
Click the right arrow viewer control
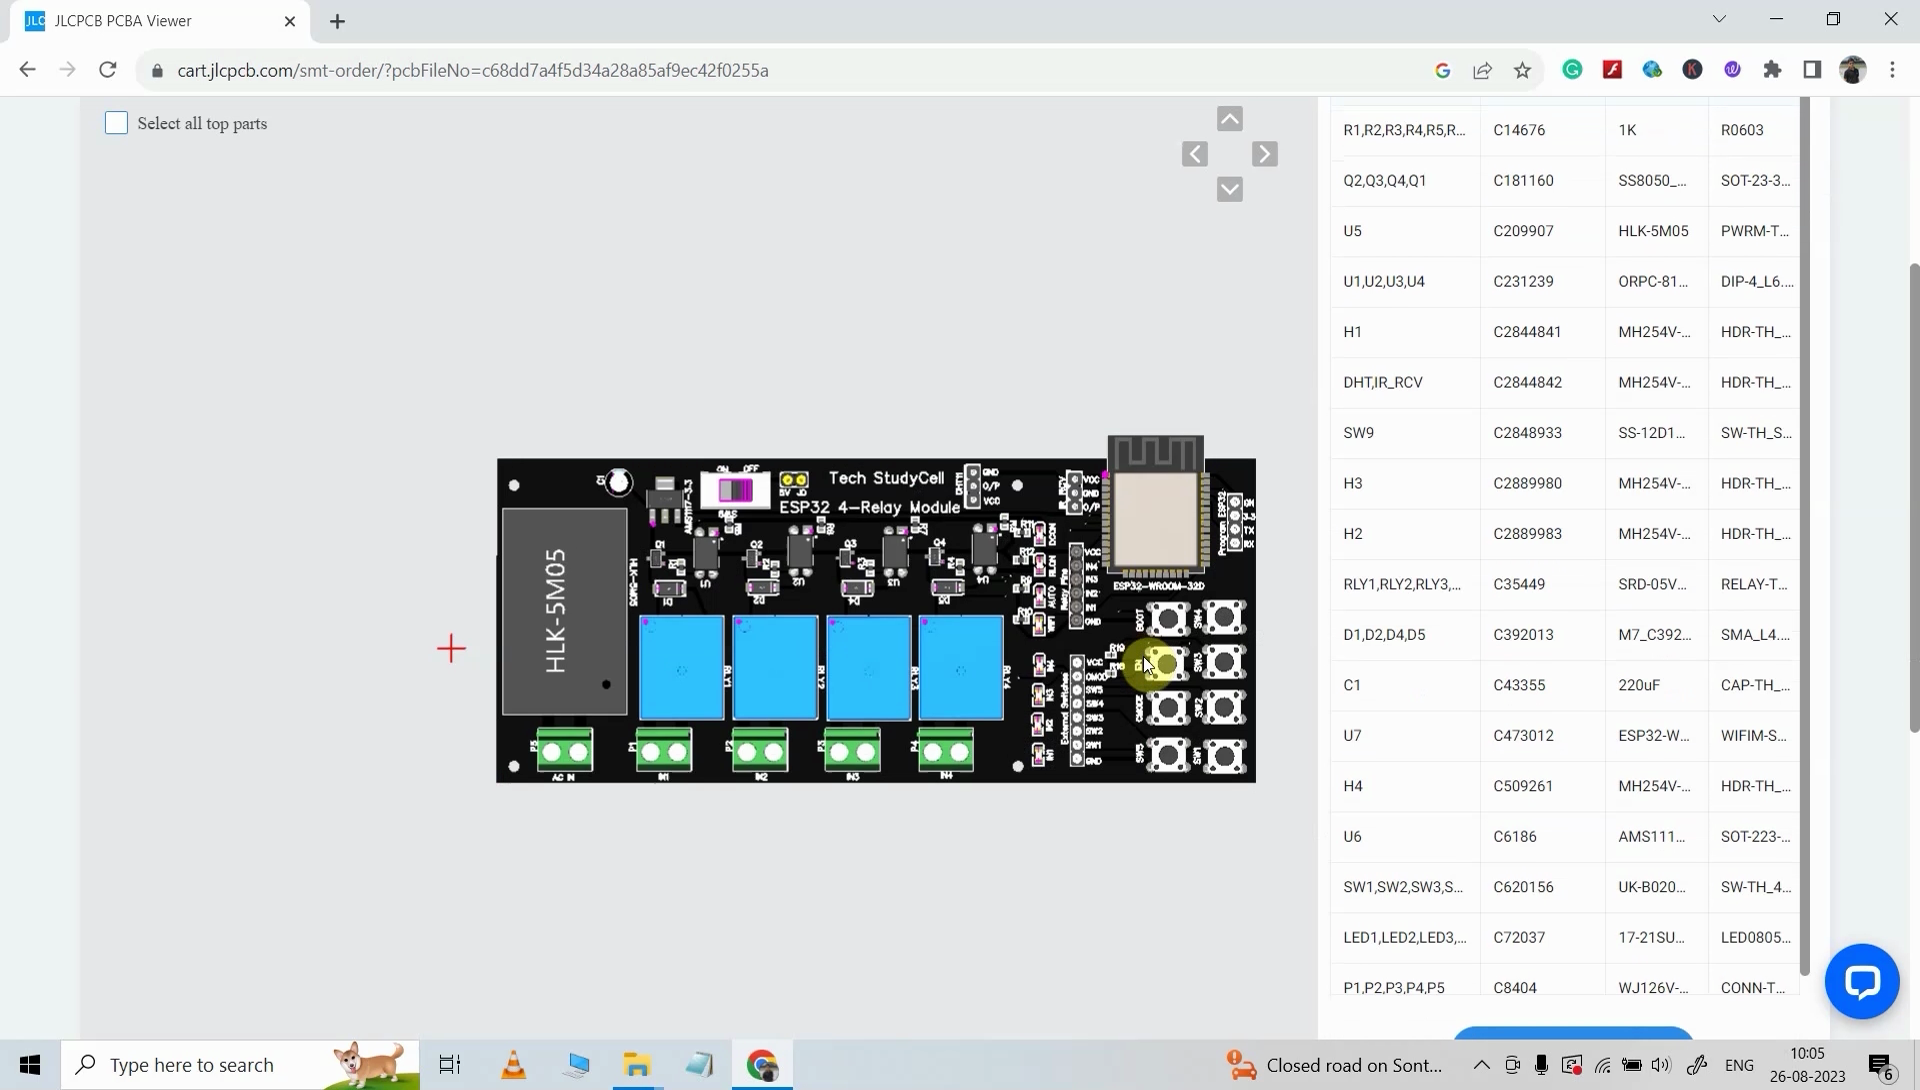pos(1264,153)
